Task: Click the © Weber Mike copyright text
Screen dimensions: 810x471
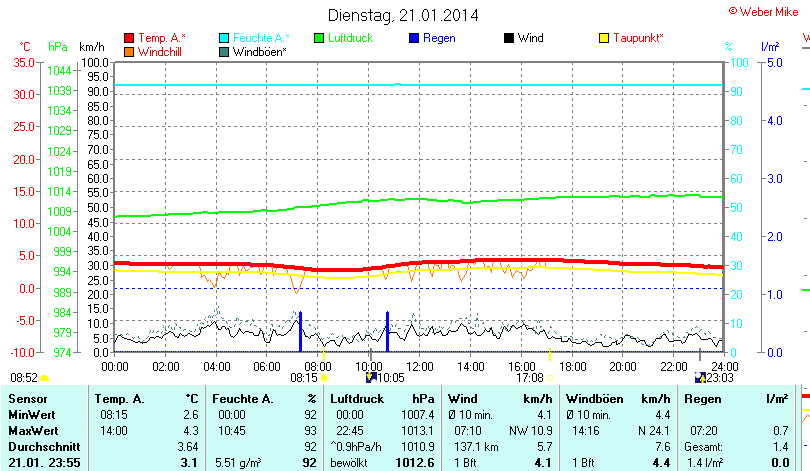Action: [764, 11]
